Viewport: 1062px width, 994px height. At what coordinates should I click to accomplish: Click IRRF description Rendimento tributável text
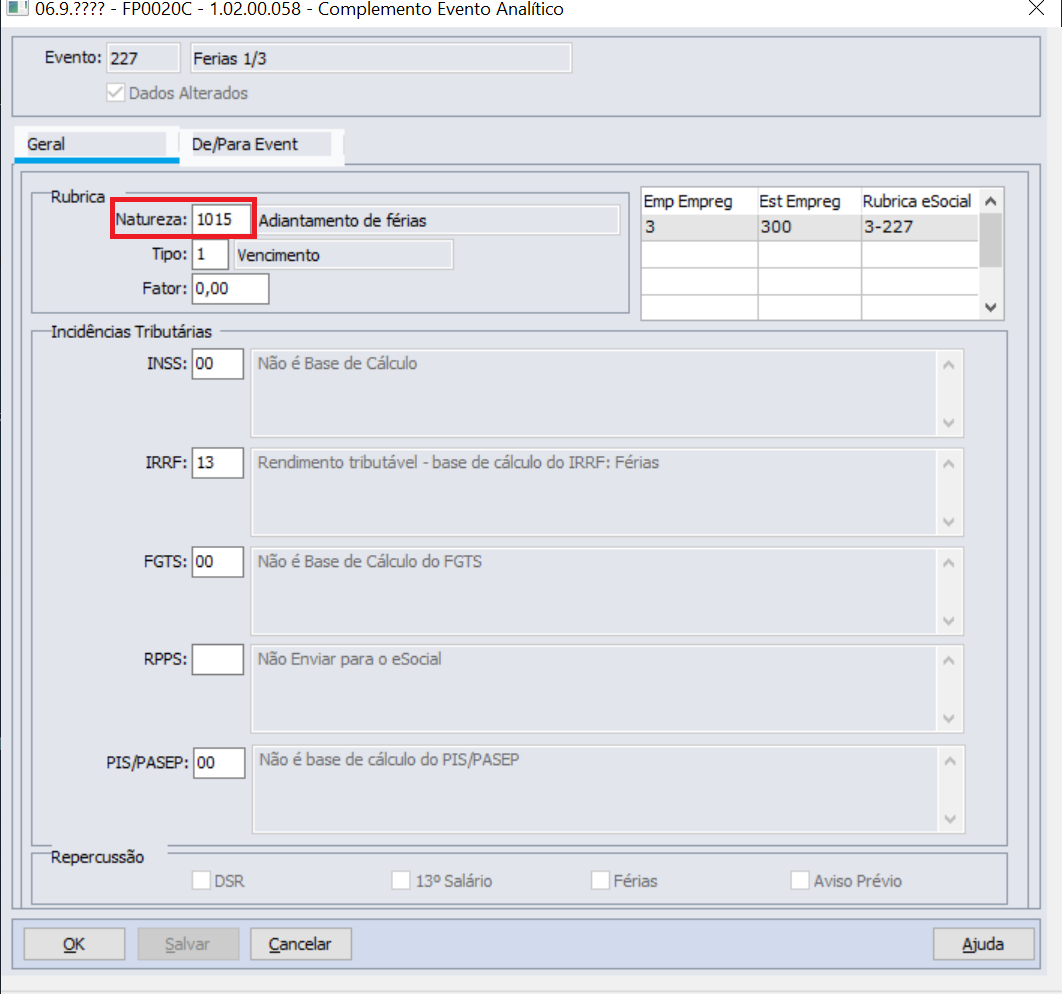458,462
